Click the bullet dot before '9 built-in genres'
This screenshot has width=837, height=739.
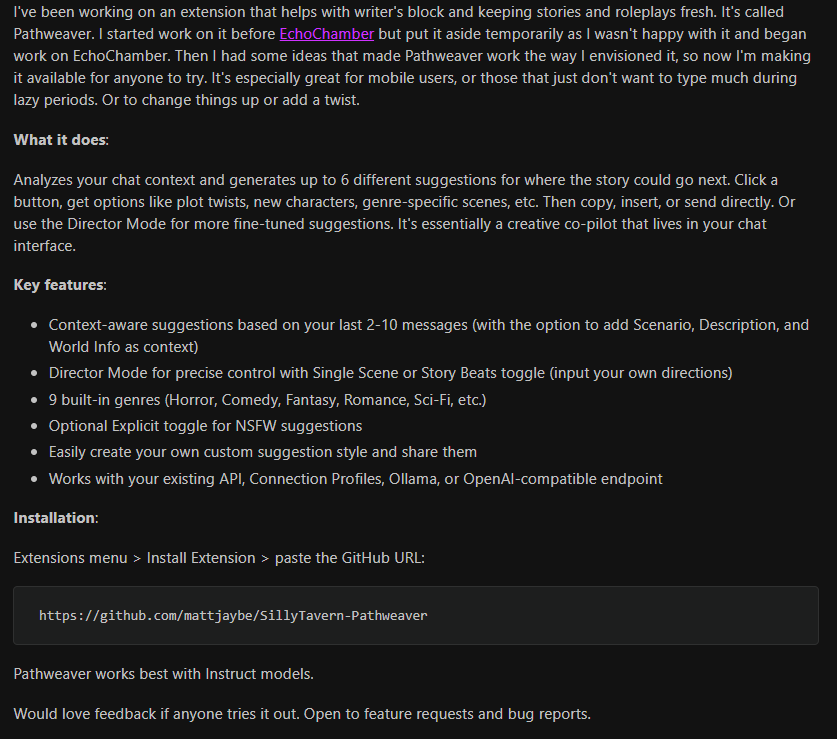pyautogui.click(x=35, y=400)
